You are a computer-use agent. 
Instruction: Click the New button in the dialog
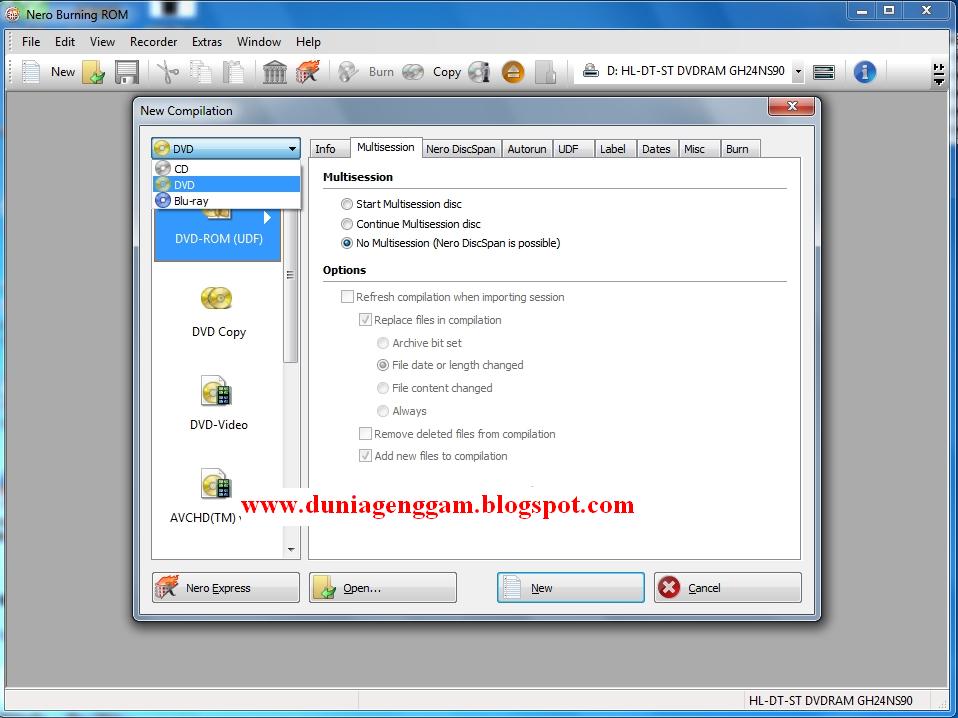(x=569, y=587)
